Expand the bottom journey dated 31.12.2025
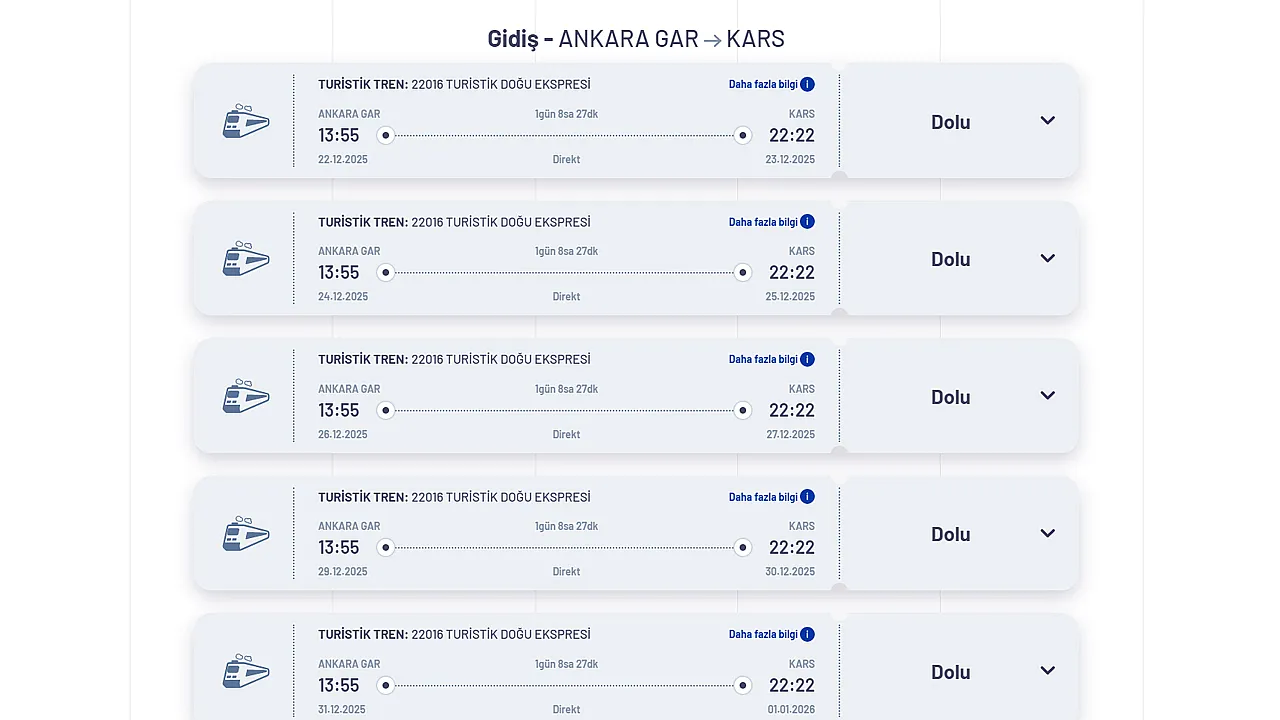Screen dimensions: 1280x720 coord(1047,670)
